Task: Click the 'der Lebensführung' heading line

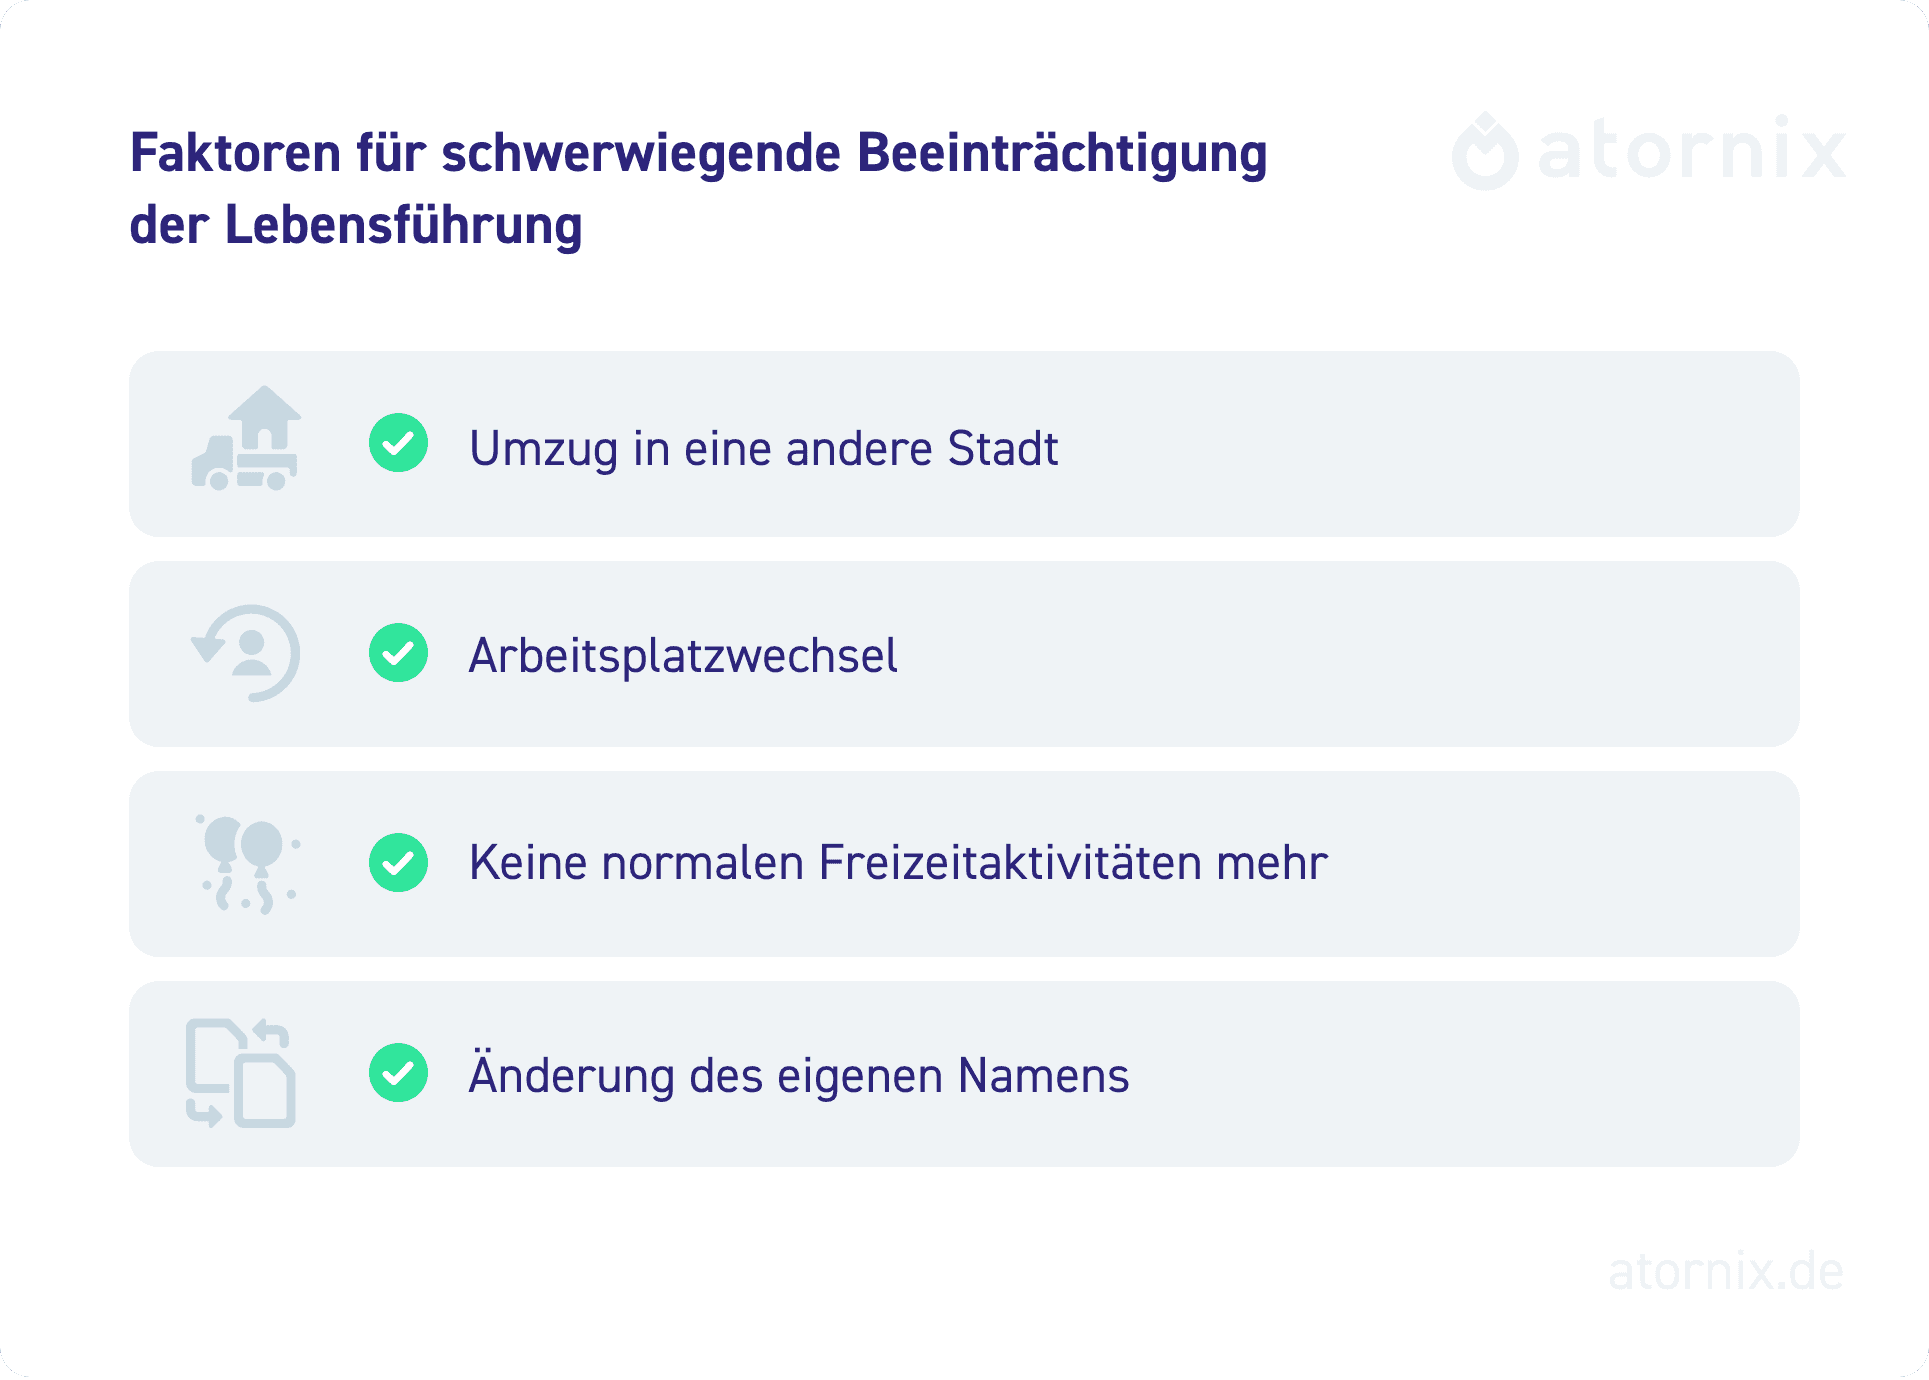Action: [x=356, y=225]
